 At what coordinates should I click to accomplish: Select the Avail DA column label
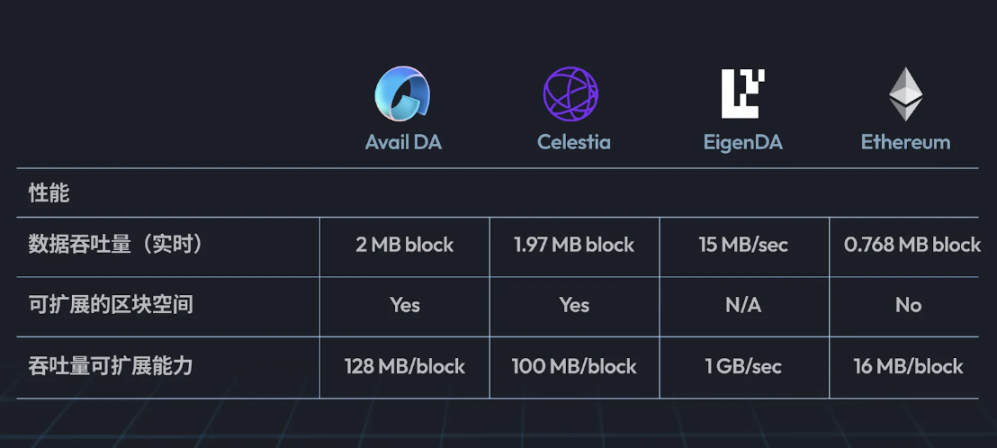pyautogui.click(x=403, y=142)
